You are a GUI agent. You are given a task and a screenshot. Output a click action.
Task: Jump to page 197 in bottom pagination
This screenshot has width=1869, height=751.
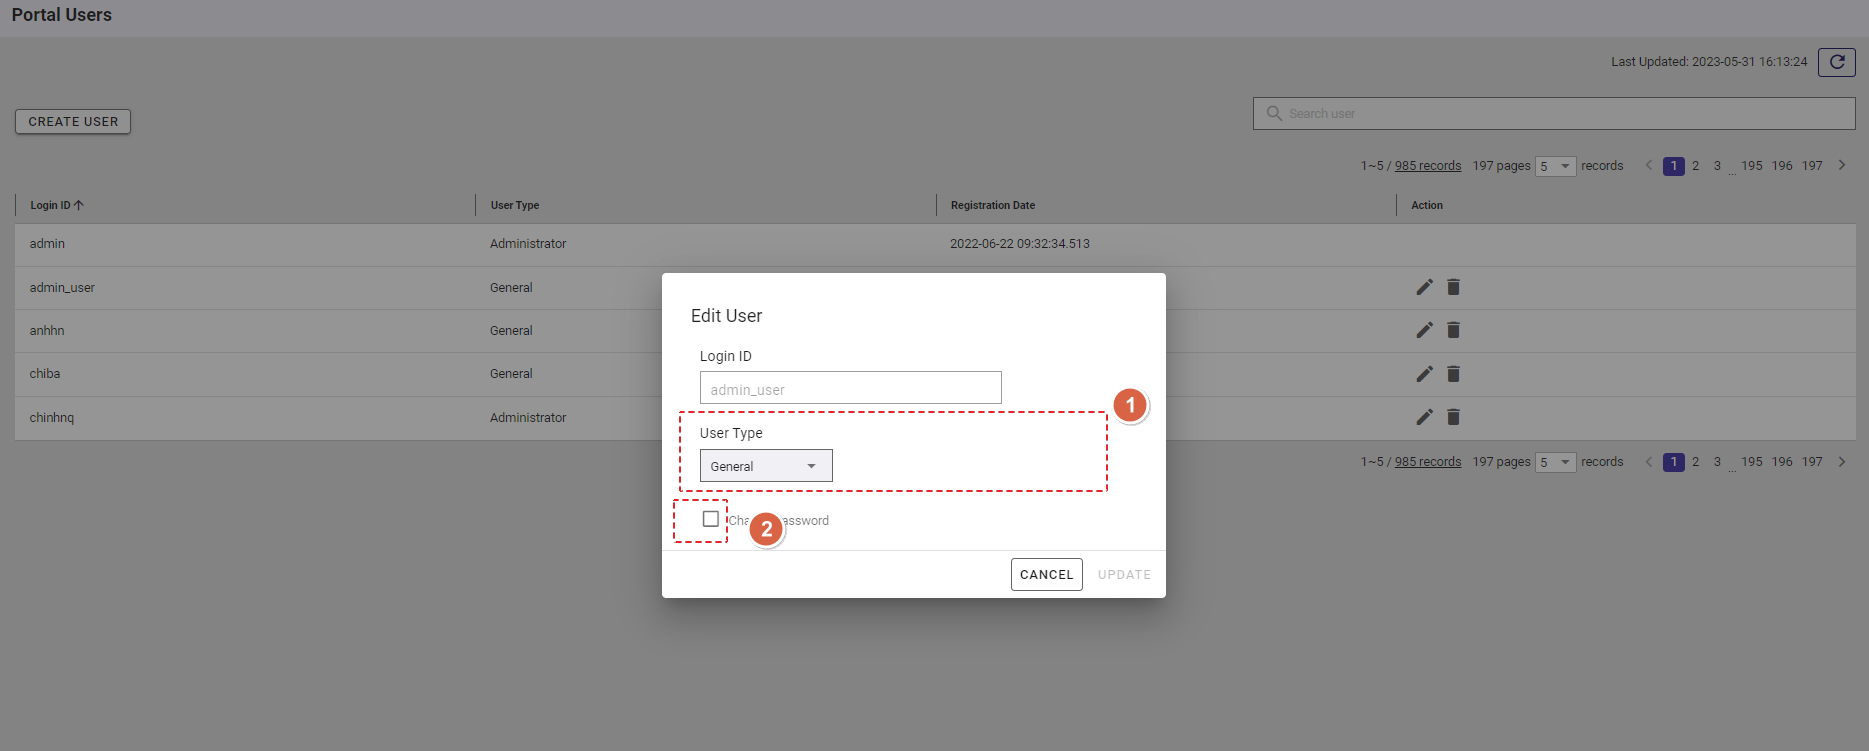pyautogui.click(x=1812, y=462)
